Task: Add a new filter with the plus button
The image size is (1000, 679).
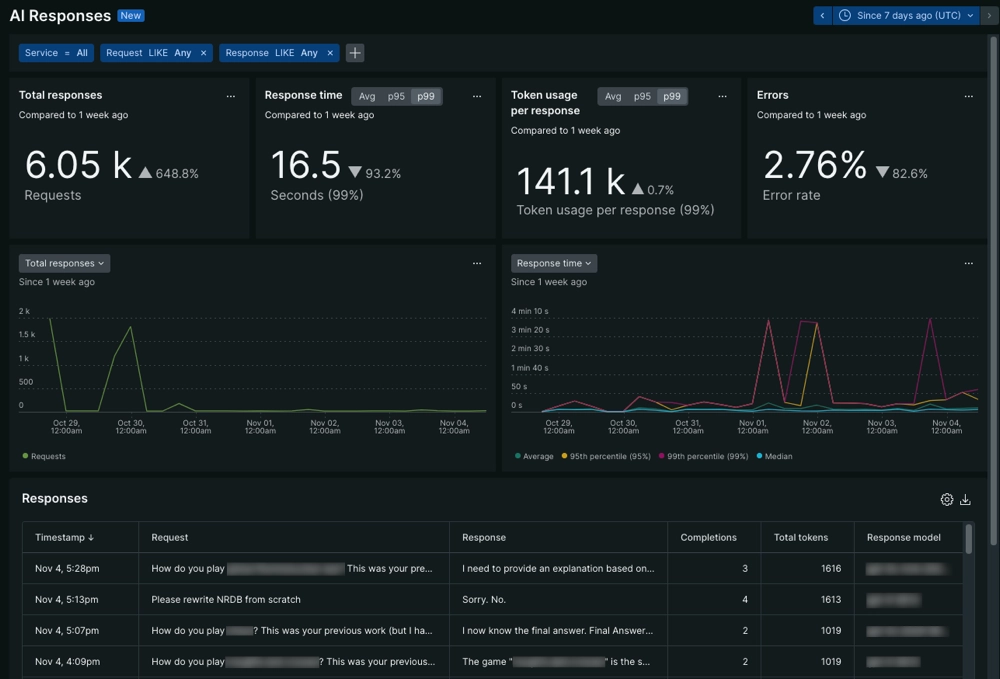Action: click(x=354, y=52)
